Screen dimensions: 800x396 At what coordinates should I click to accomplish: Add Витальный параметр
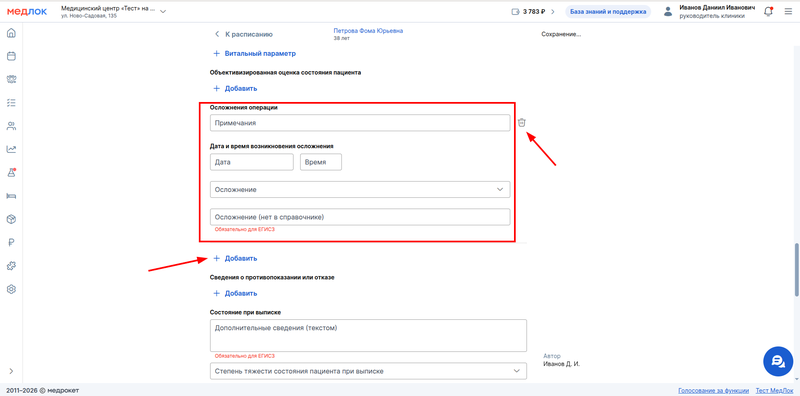(x=254, y=53)
